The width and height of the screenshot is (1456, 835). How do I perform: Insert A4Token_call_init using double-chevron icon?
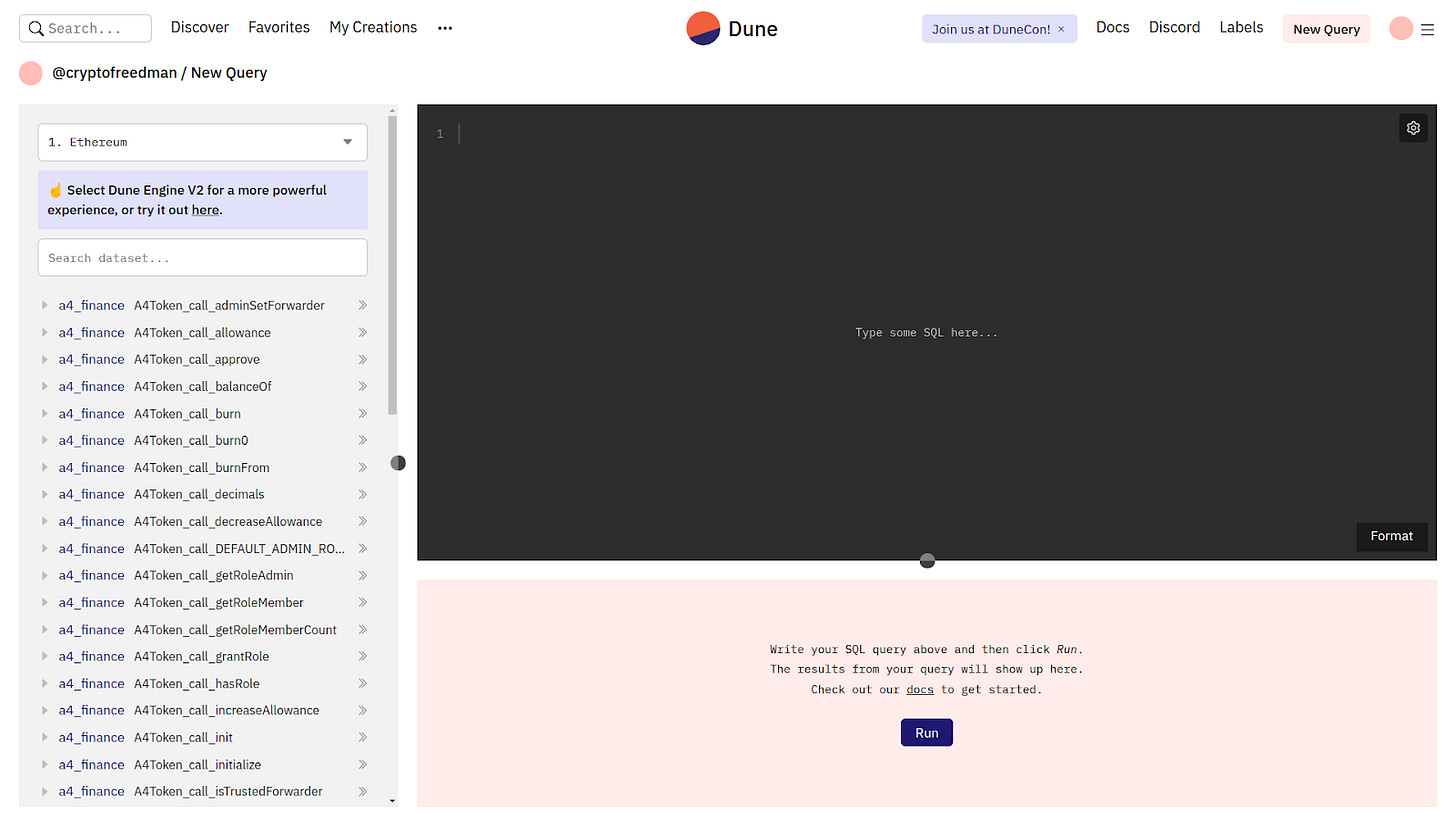pyautogui.click(x=362, y=737)
